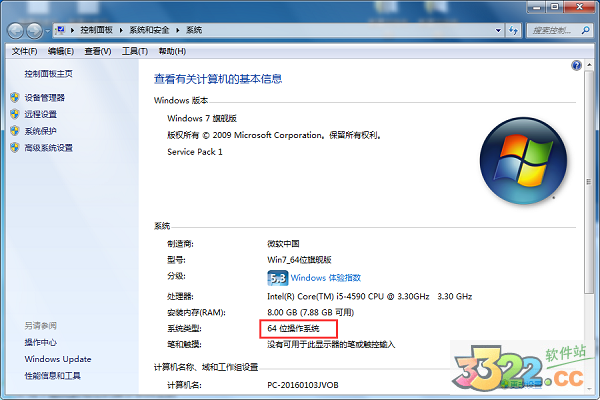Click the copyright line 版权所有 2009 Microsoft Corporation
This screenshot has width=600, height=400.
pos(274,135)
